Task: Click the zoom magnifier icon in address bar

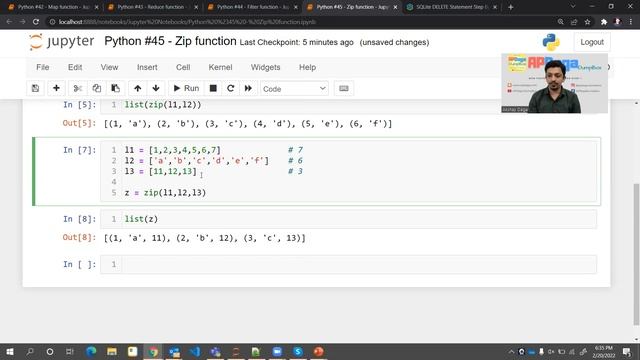Action: (x=561, y=22)
